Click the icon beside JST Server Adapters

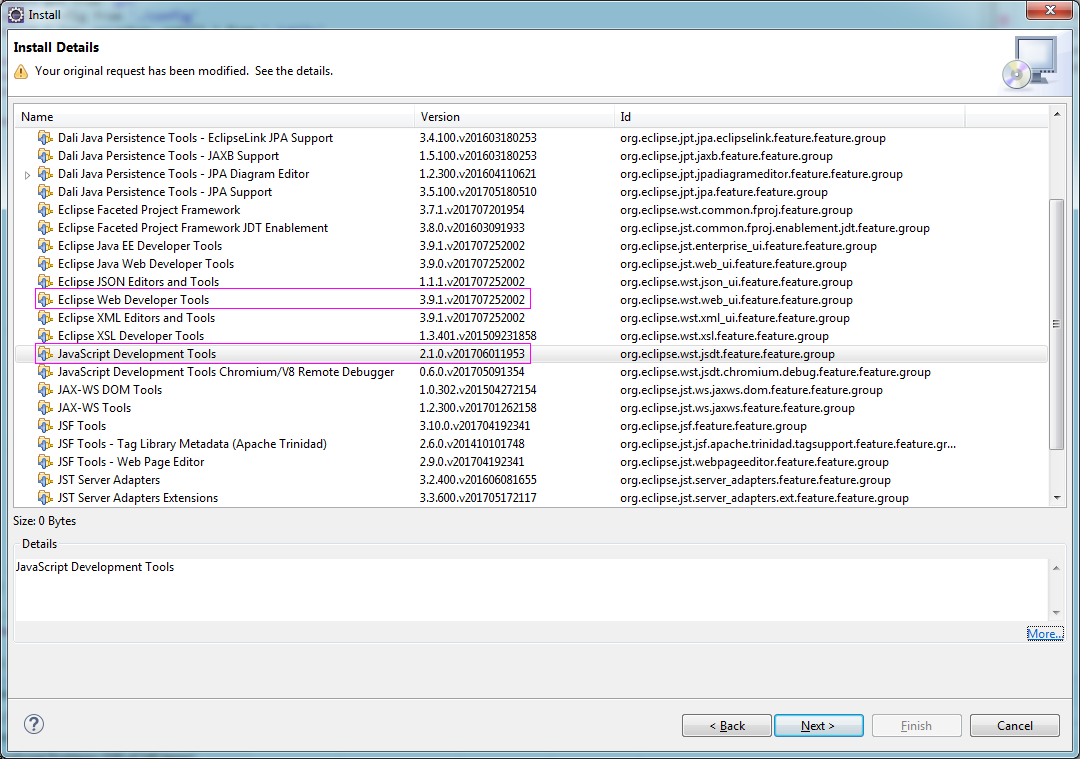[x=45, y=480]
